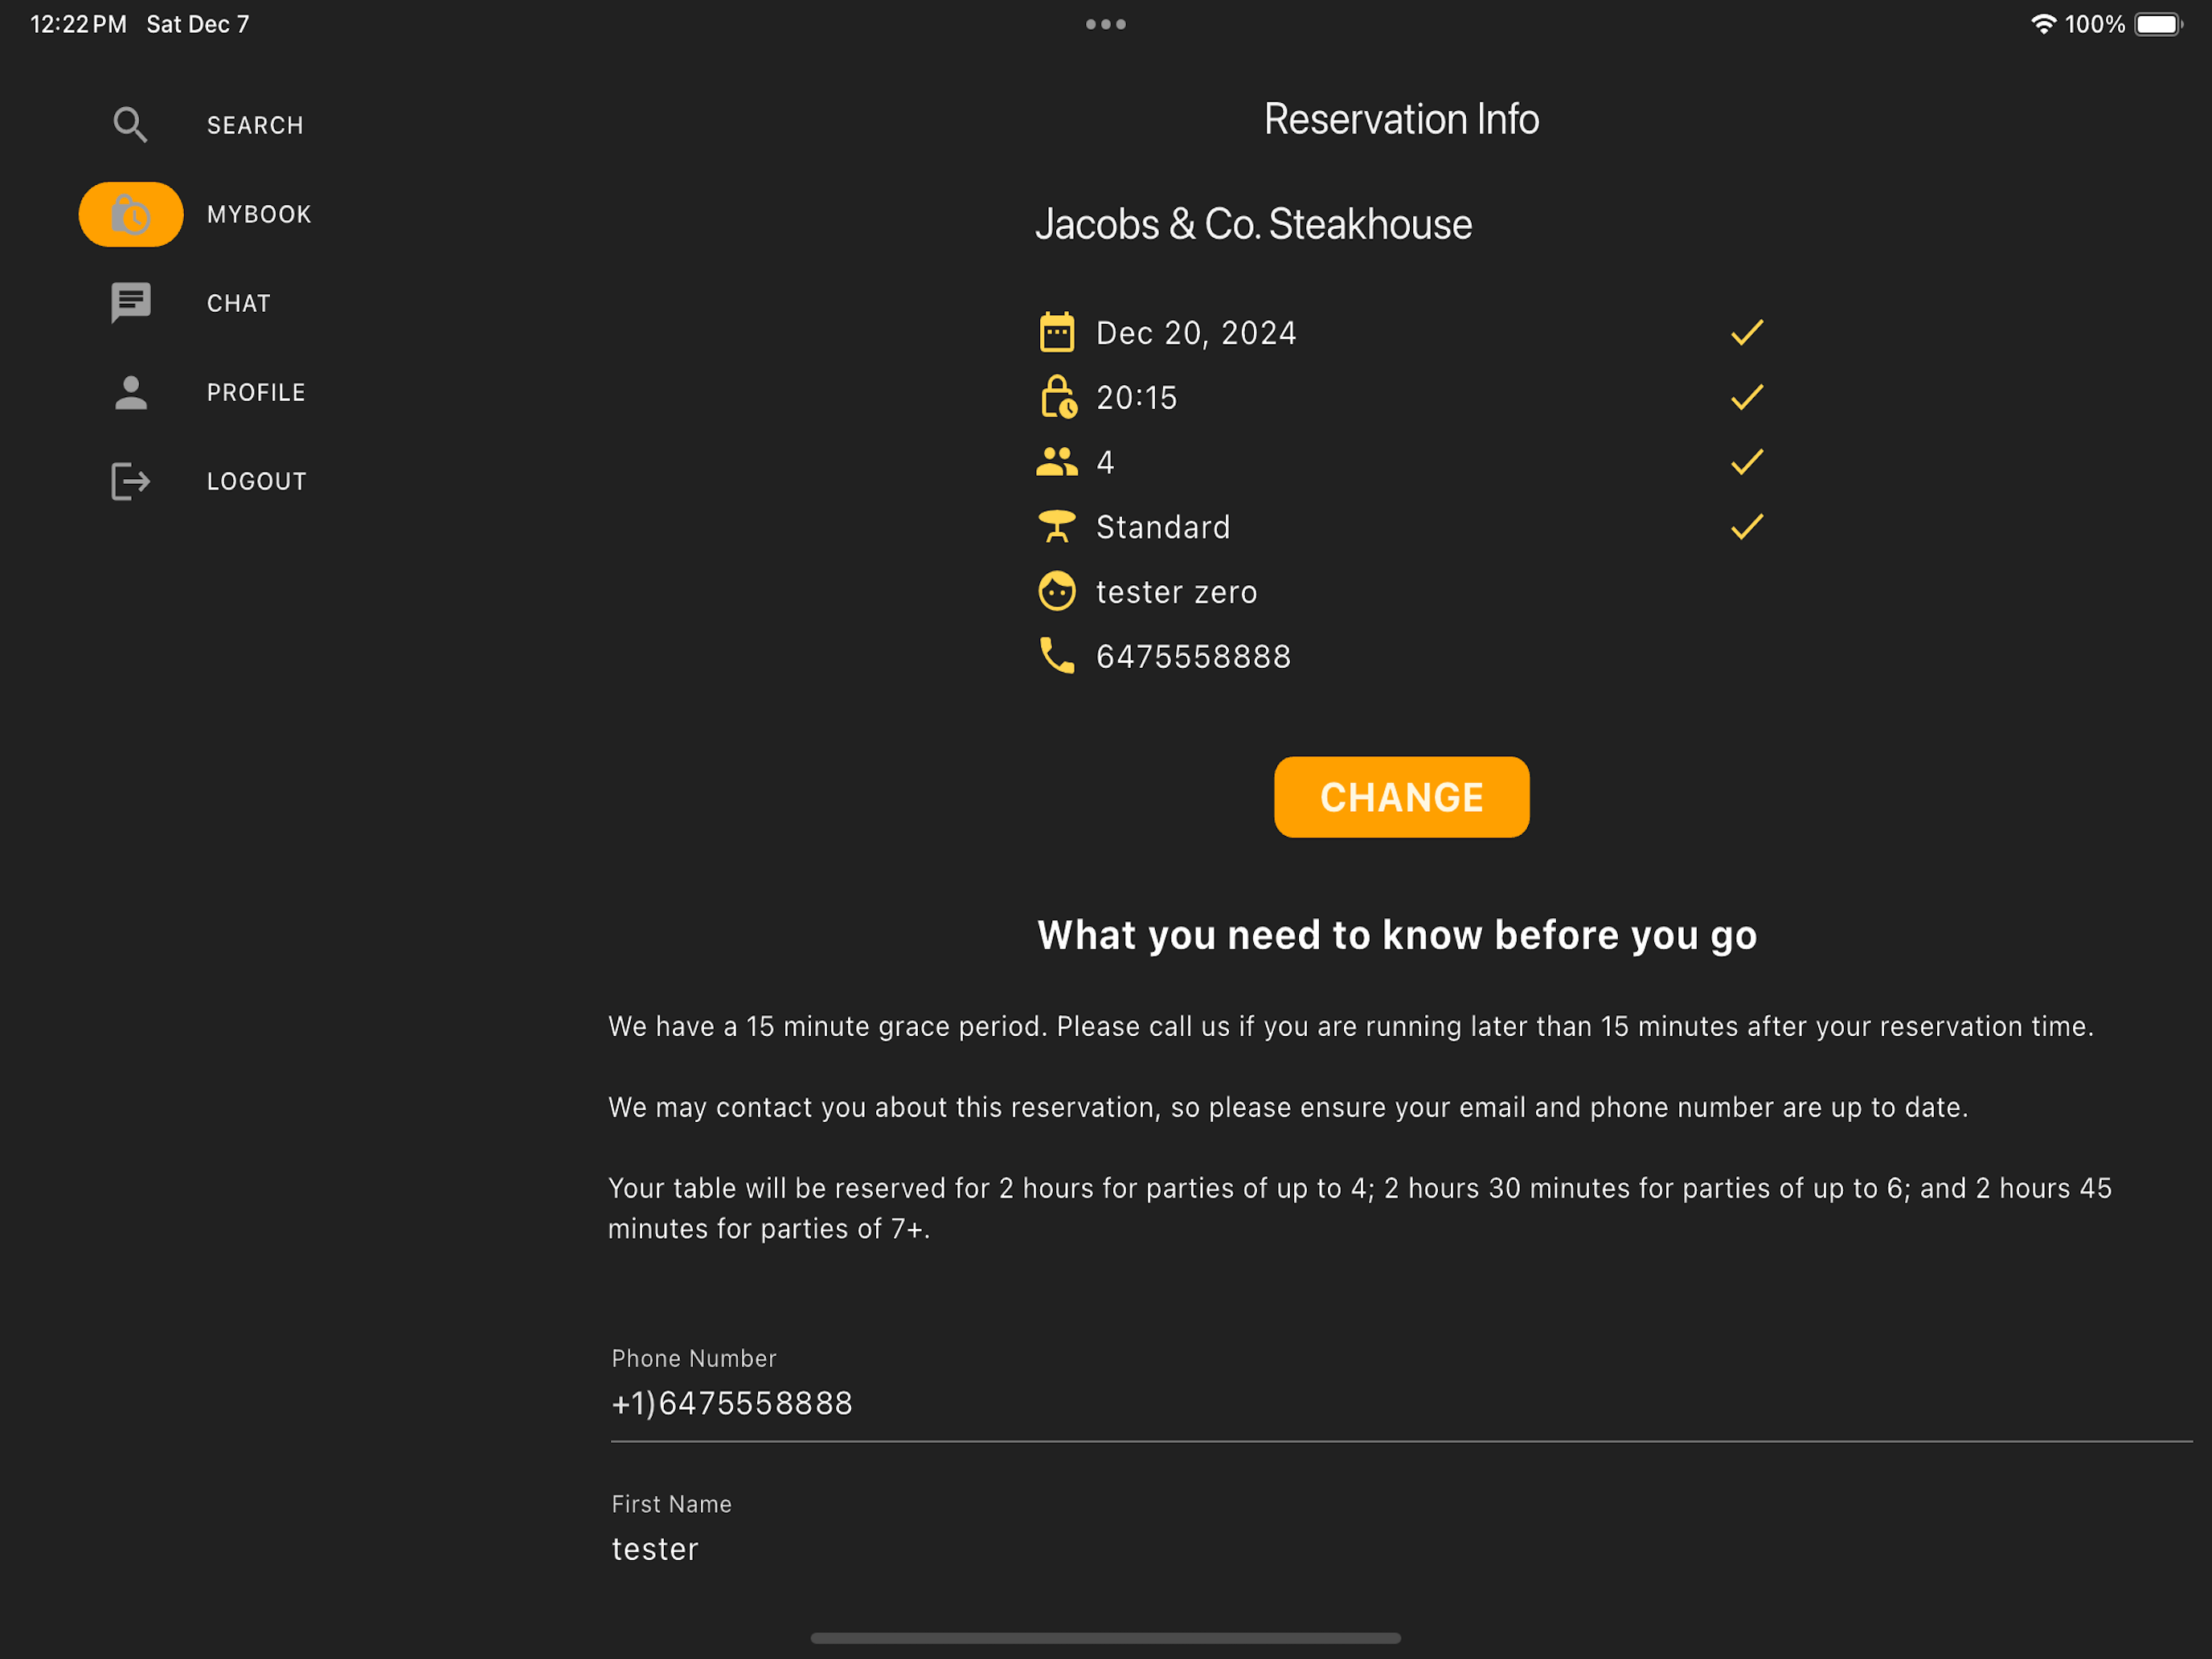
Task: Go to the PROFILE menu item
Action: coord(256,392)
